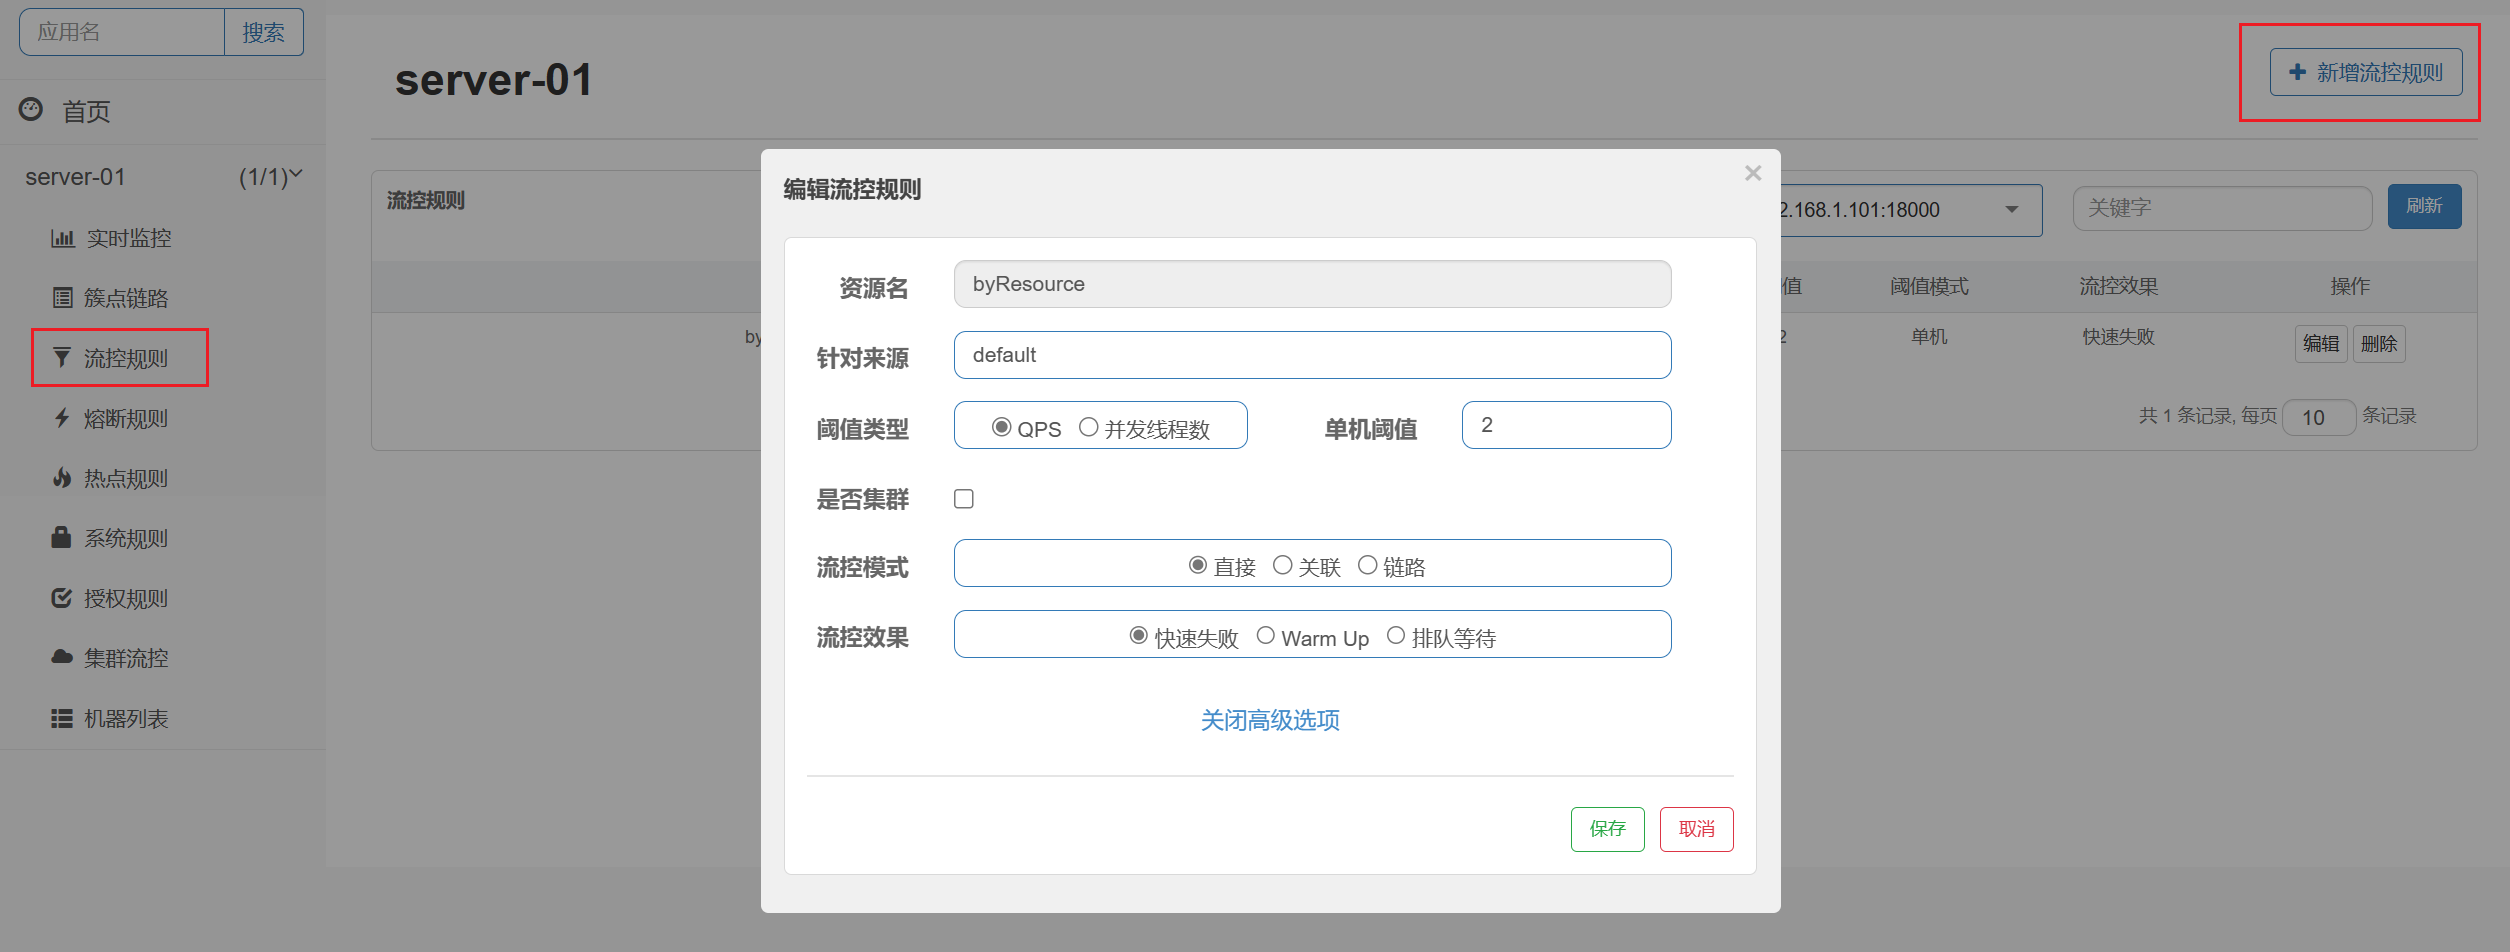Click the 阈值模式 column header

click(x=1929, y=287)
